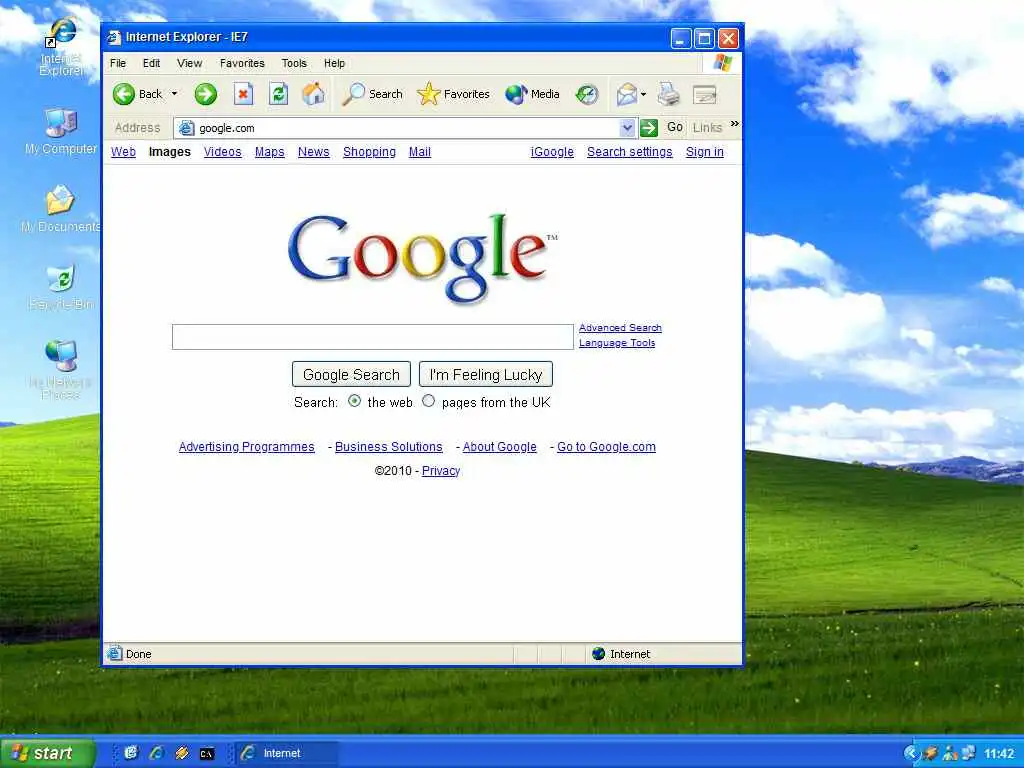
Task: Open the Favorites star toolbar button
Action: tap(453, 94)
